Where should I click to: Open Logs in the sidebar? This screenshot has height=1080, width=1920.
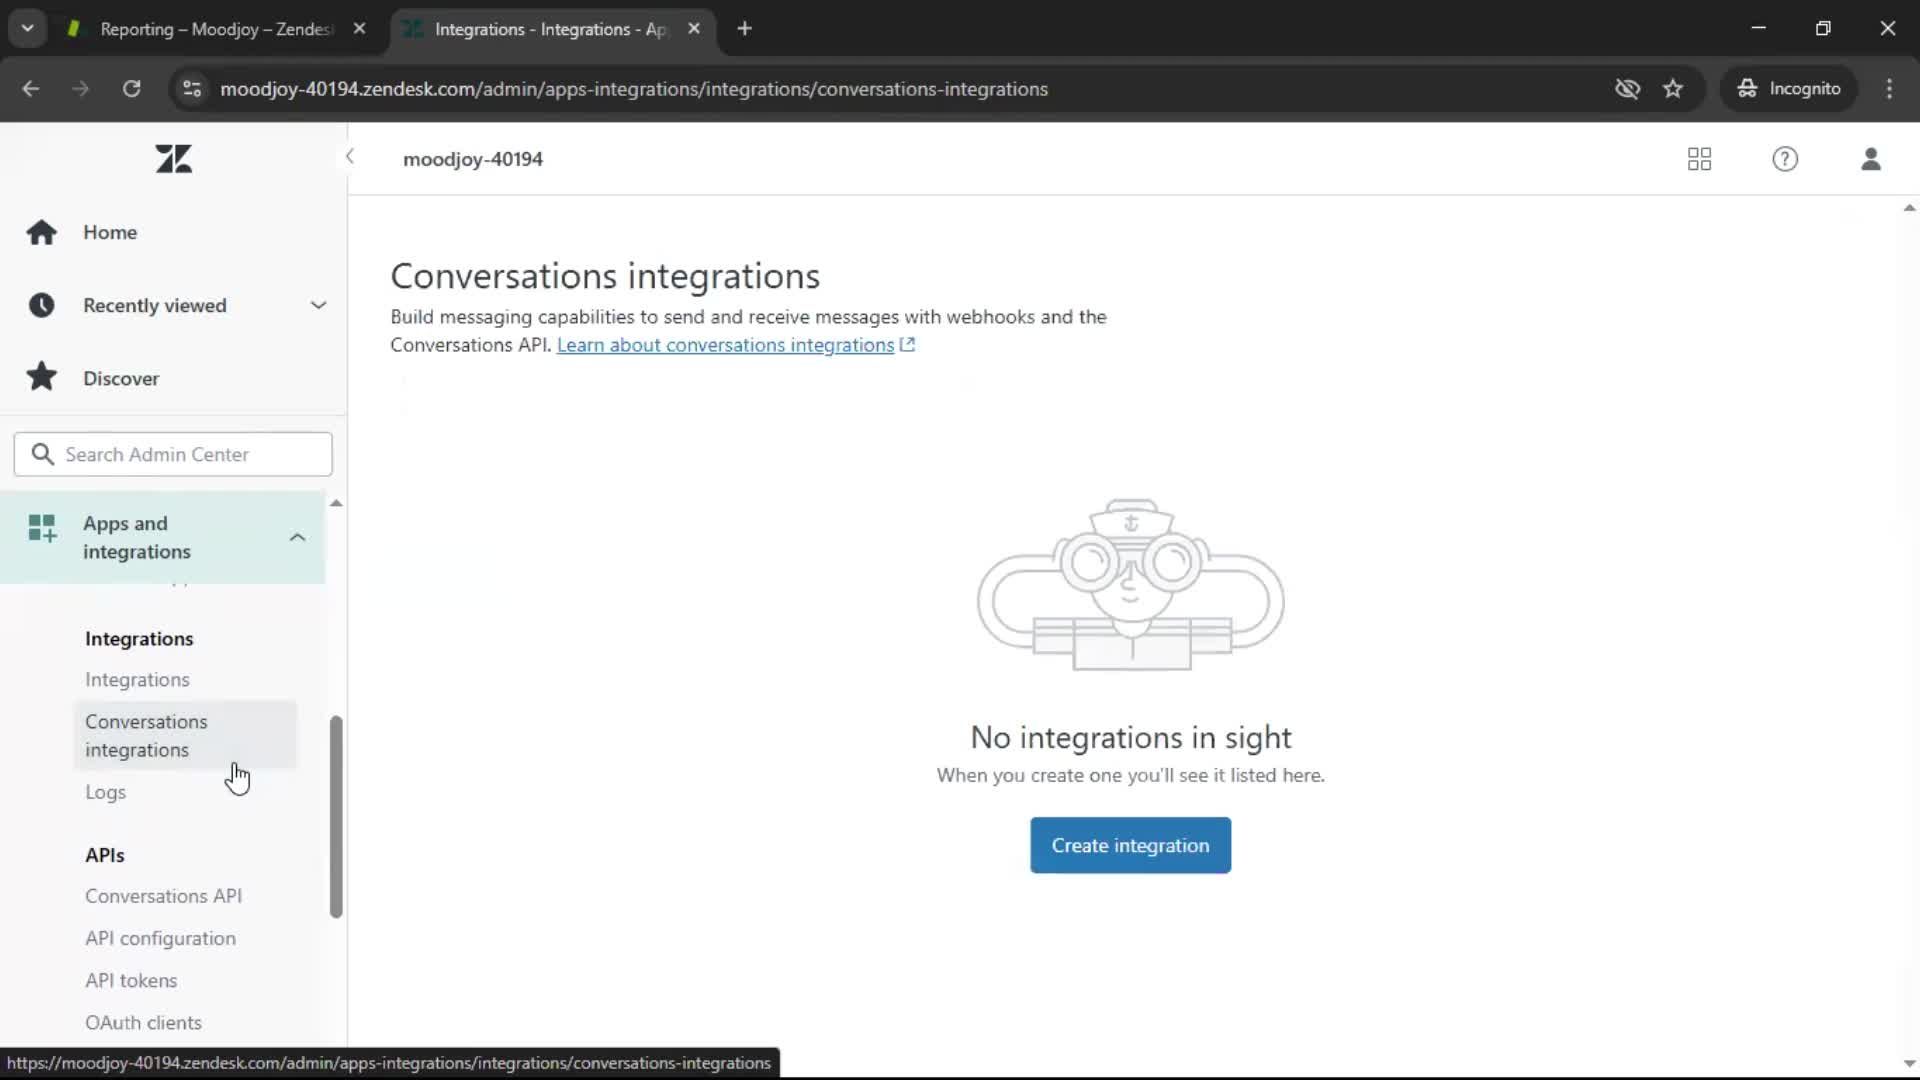pyautogui.click(x=105, y=792)
